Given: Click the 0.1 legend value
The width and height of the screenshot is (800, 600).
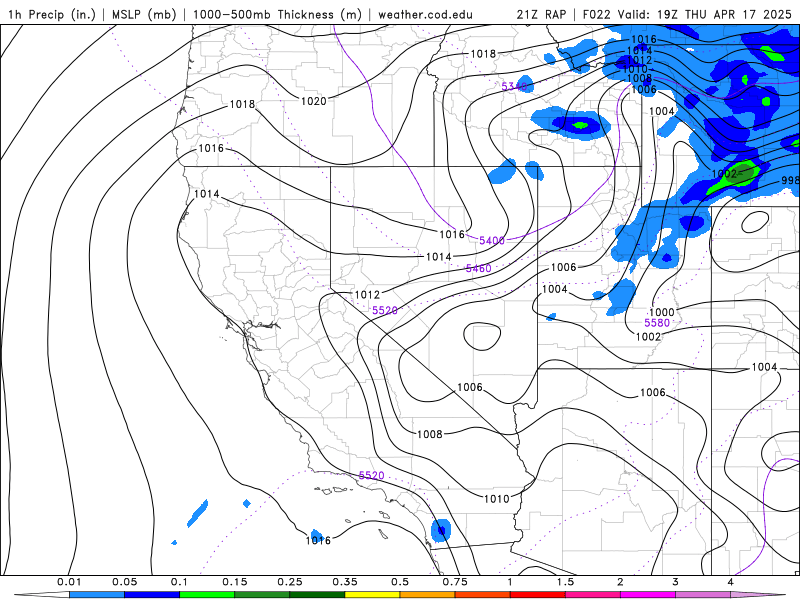Looking at the screenshot, I should click(180, 582).
